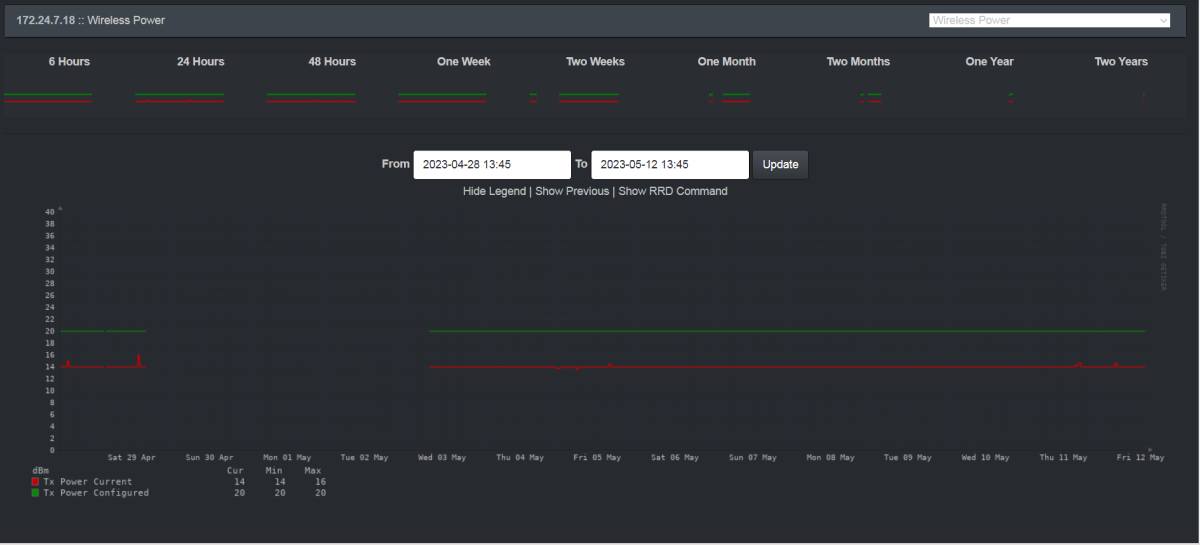Click the 172.24.7.18 :: Wireless Power title
The width and height of the screenshot is (1200, 545).
click(x=91, y=20)
